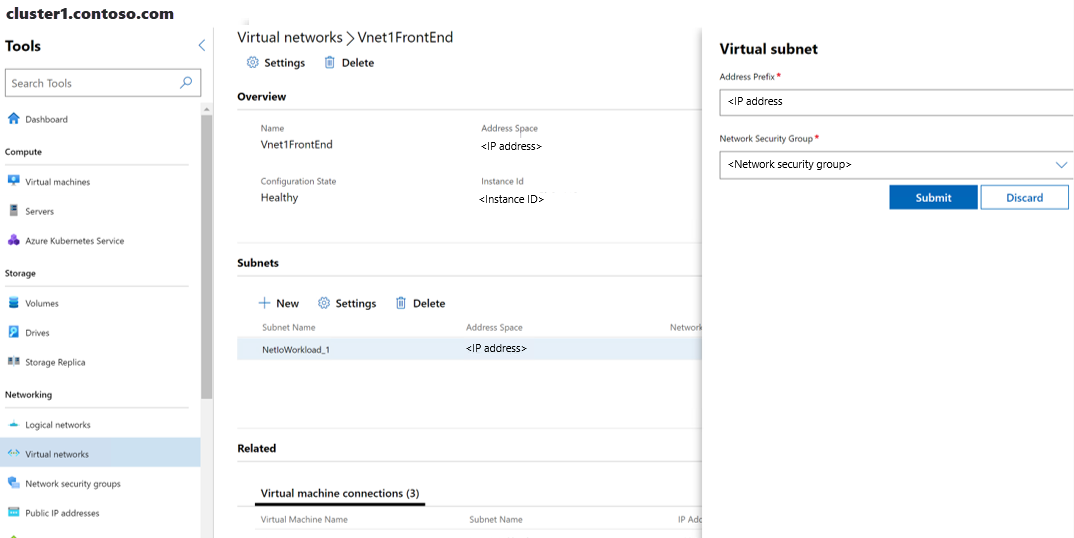Select the Servers icon in Compute
Viewport: 1074px width, 538px height.
point(14,211)
